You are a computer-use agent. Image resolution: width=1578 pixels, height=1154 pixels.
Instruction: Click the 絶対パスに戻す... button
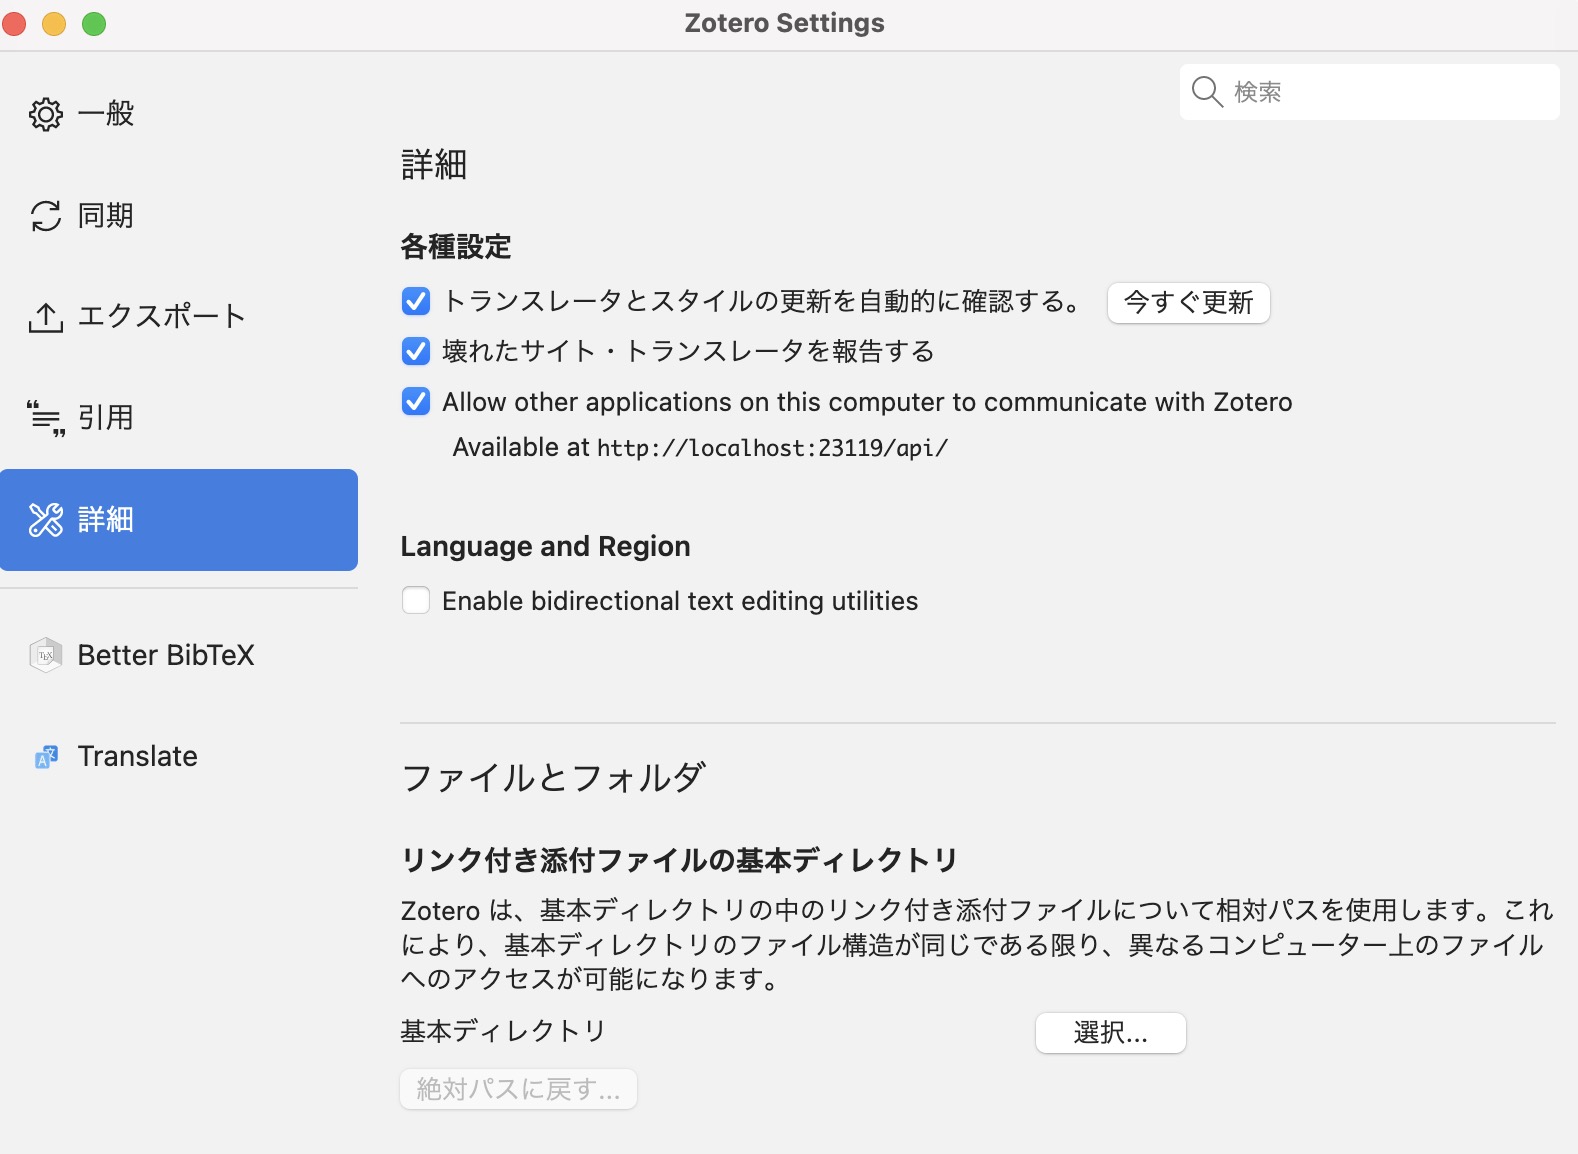518,1089
